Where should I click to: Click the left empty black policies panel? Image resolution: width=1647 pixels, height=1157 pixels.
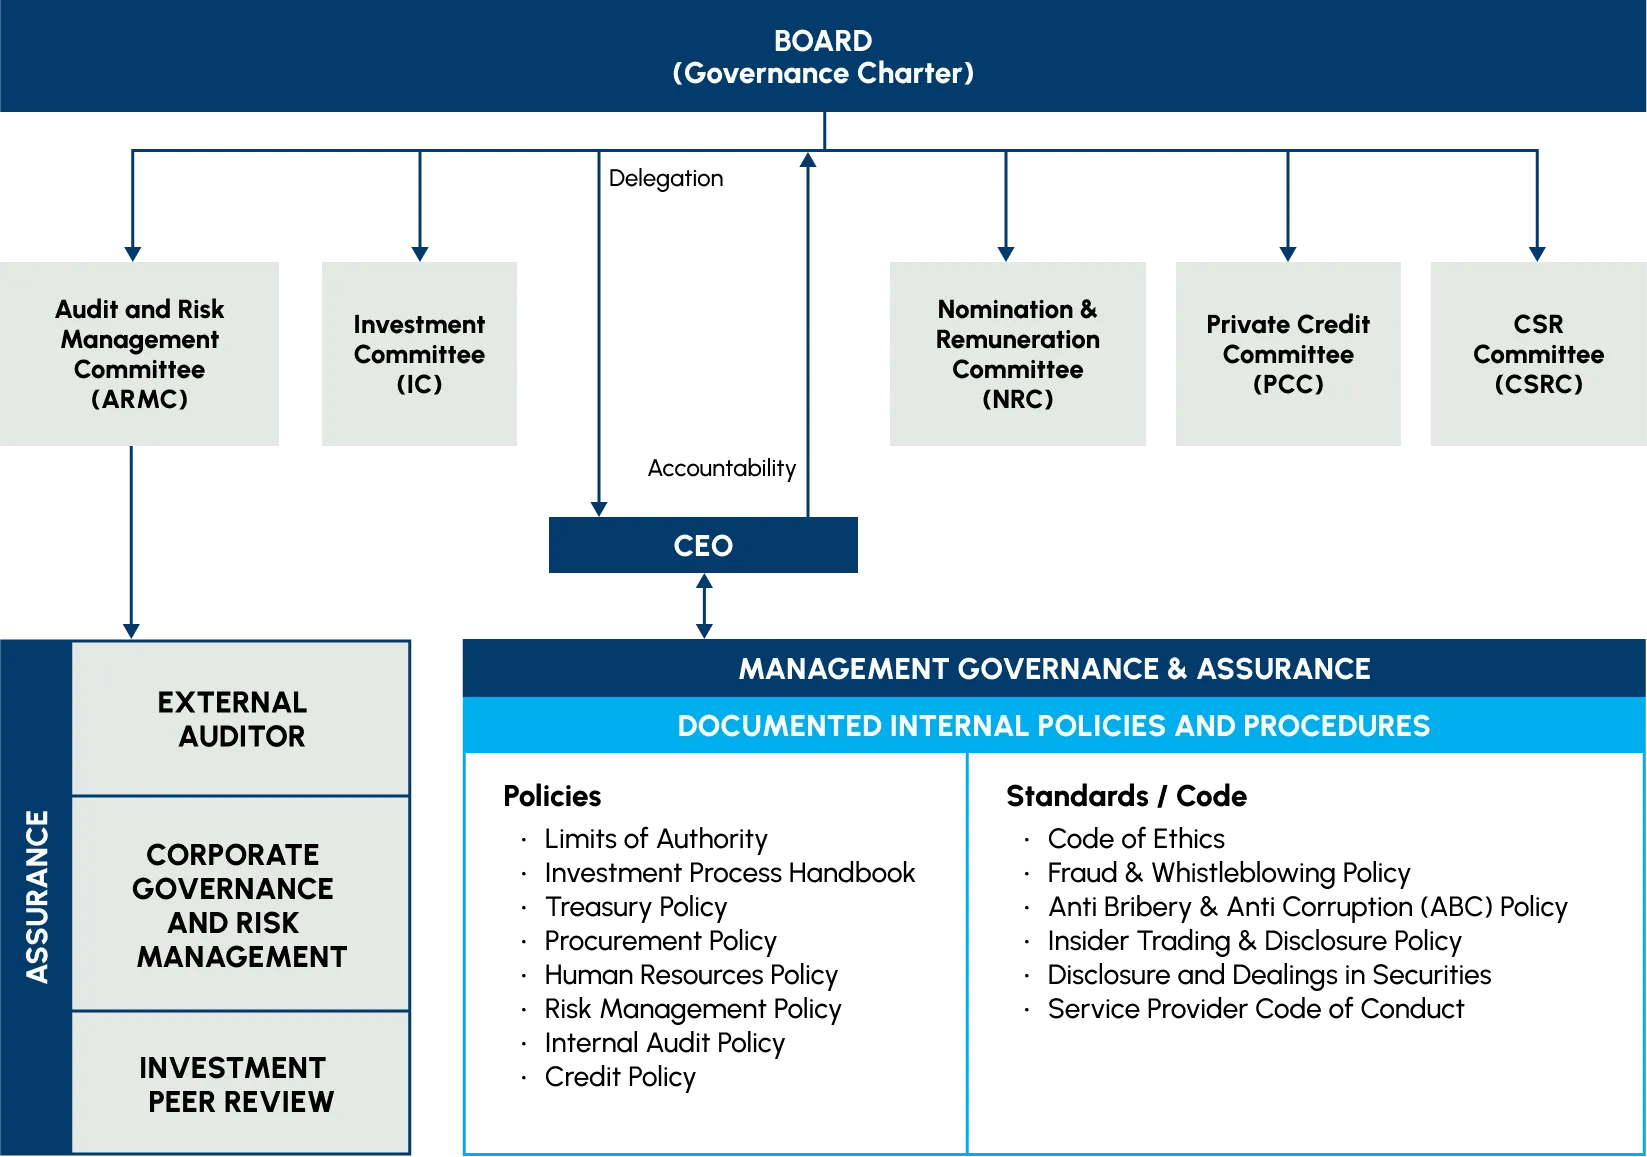(x=715, y=955)
